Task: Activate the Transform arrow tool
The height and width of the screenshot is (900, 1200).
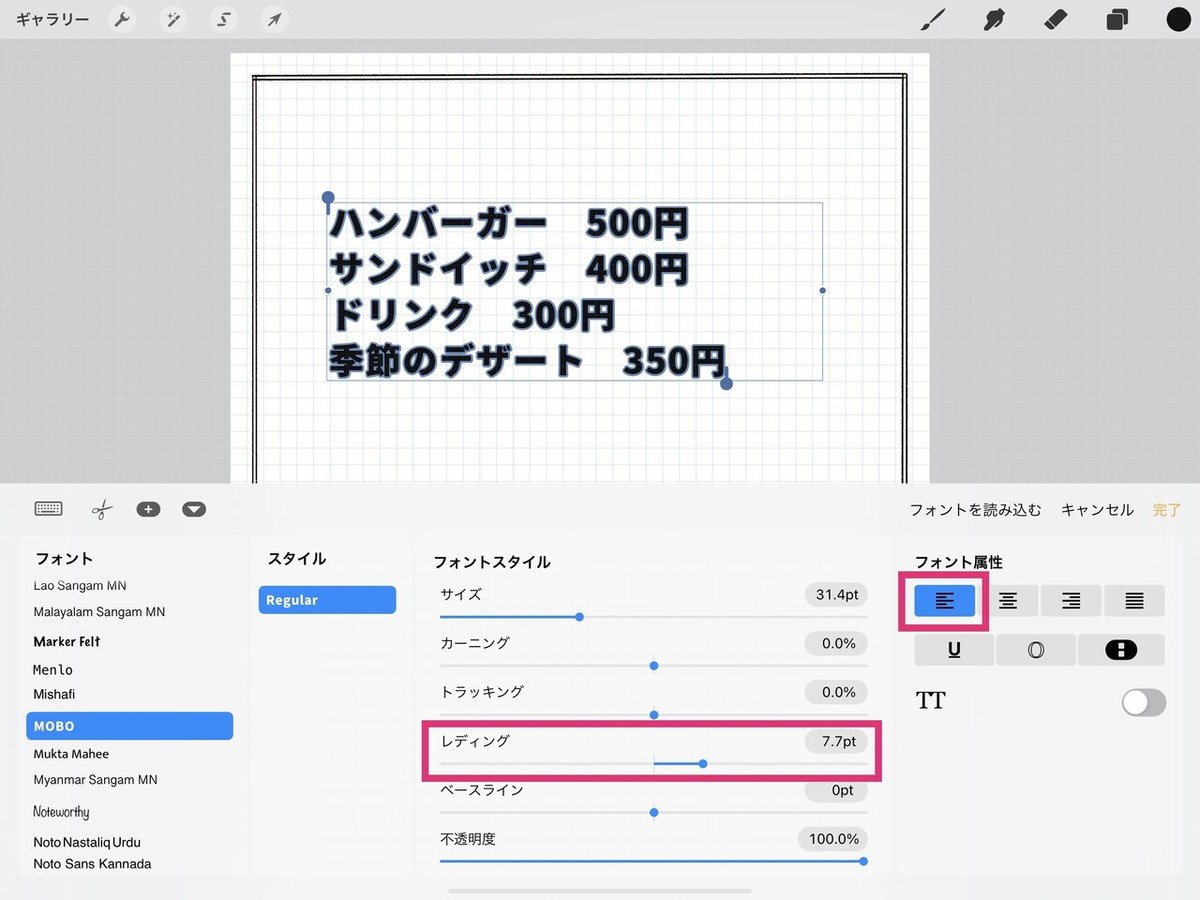Action: click(274, 19)
